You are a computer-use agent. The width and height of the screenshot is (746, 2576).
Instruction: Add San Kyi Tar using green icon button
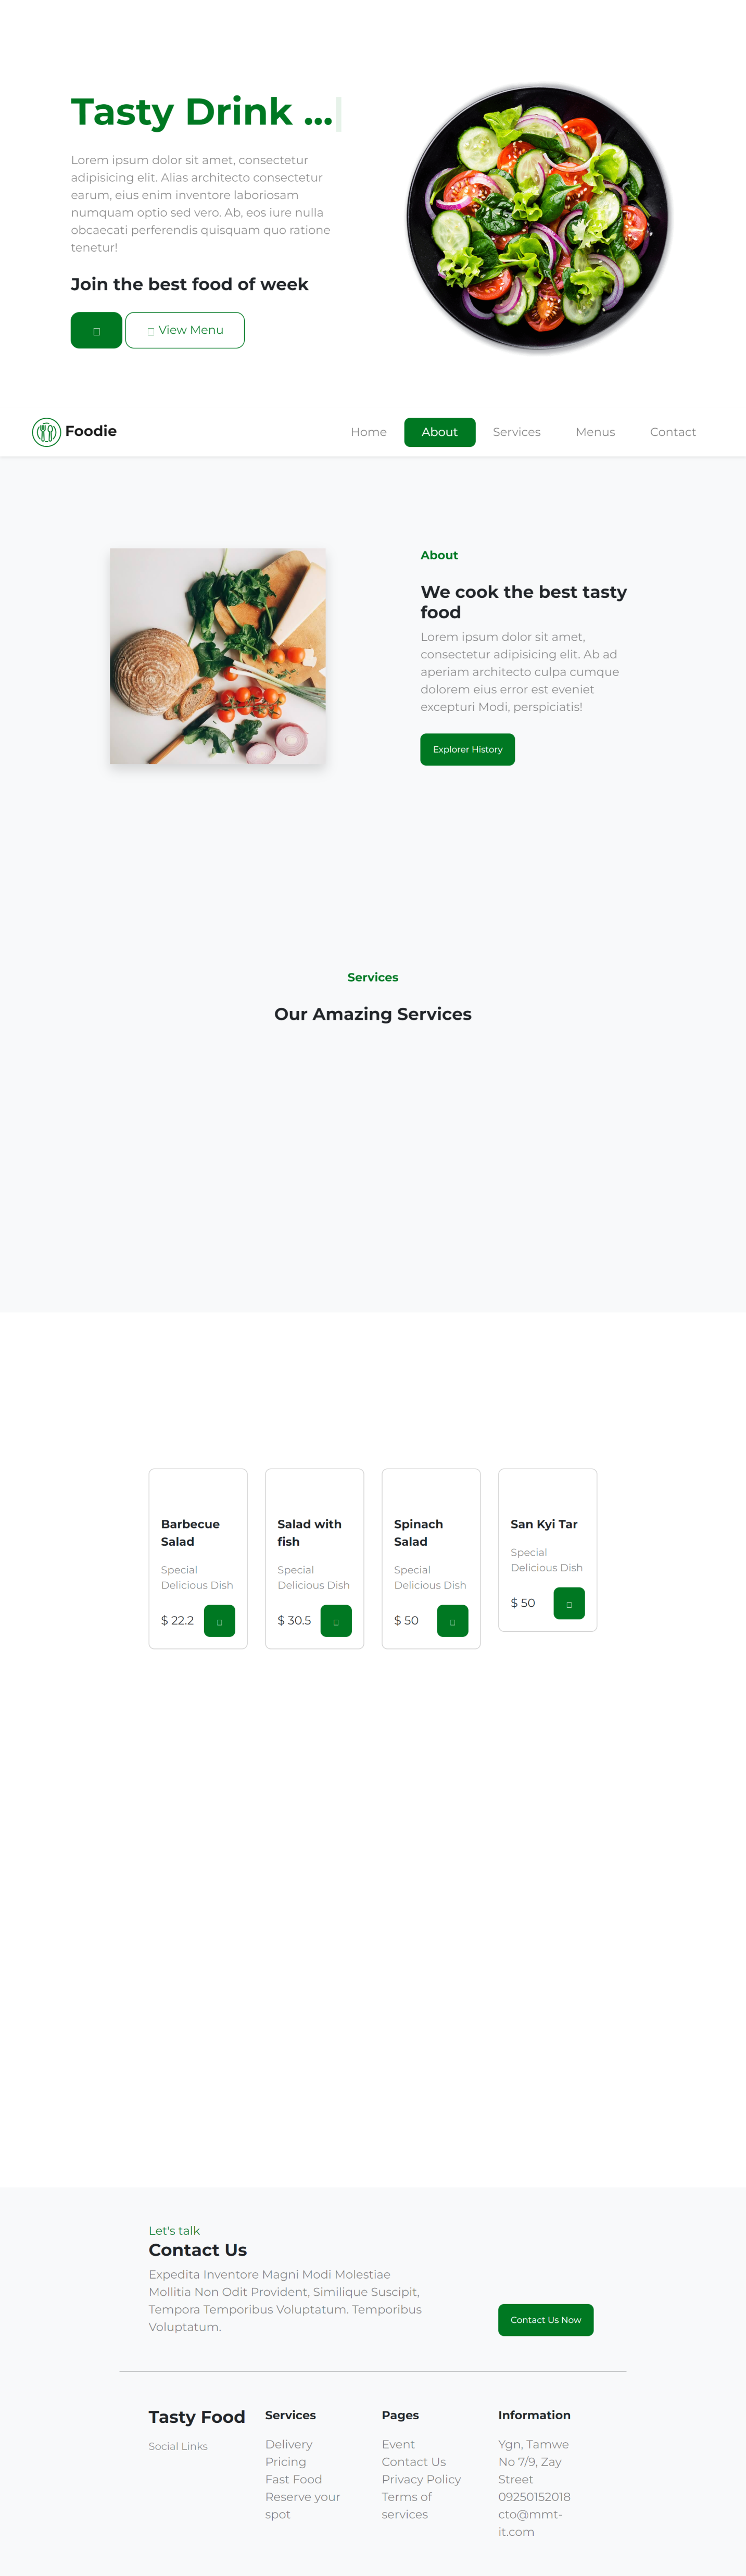click(x=569, y=1603)
